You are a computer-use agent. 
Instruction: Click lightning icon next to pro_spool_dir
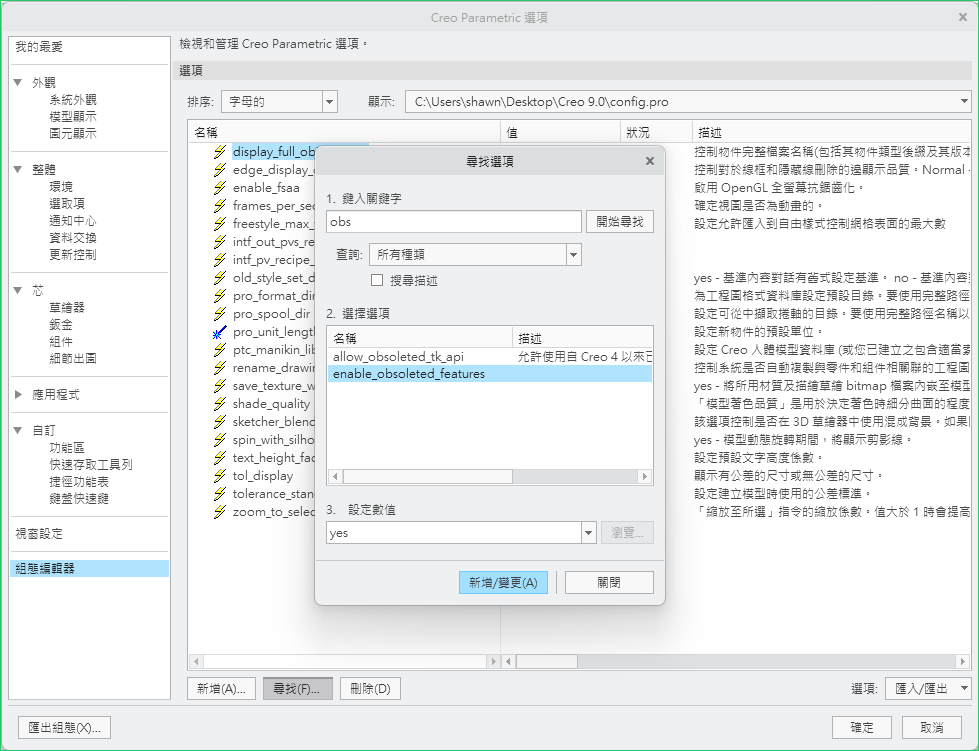[x=220, y=314]
